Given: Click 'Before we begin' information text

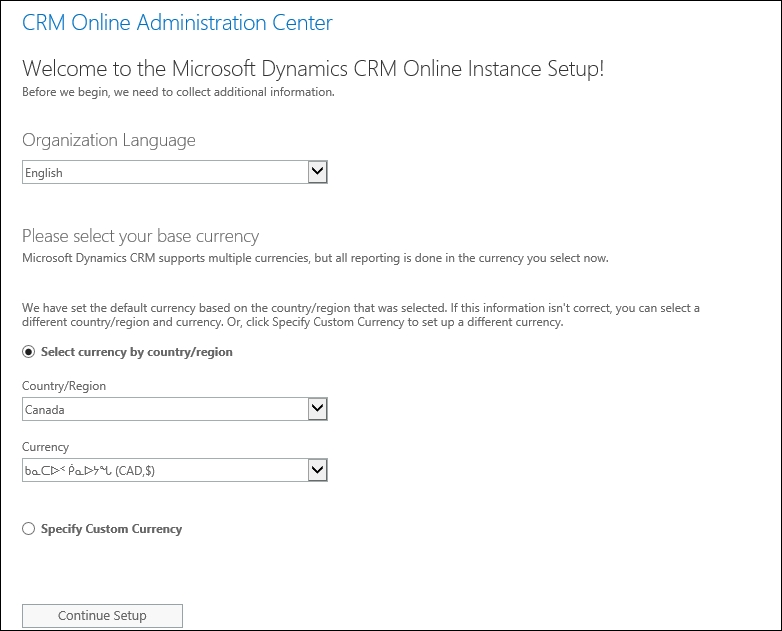Looking at the screenshot, I should pos(178,92).
